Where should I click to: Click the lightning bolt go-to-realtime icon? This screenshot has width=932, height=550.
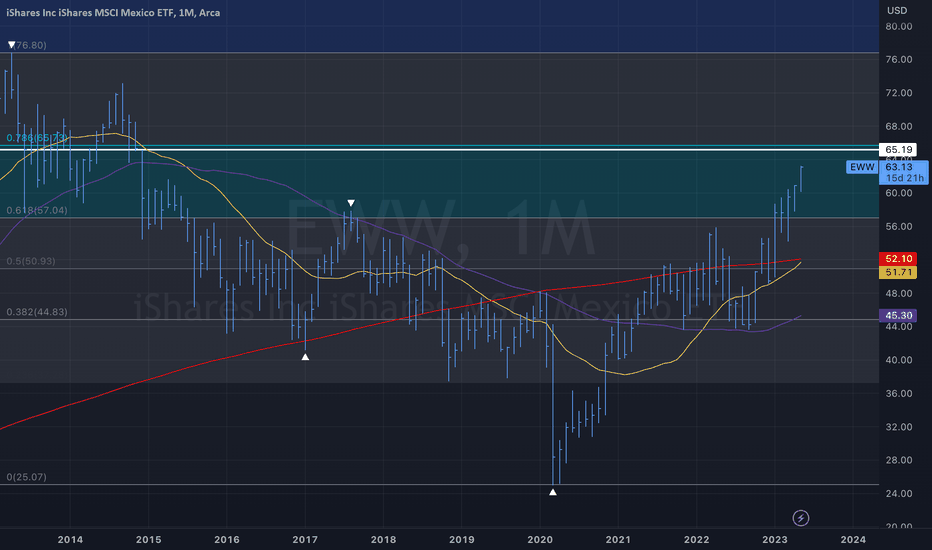pos(801,518)
